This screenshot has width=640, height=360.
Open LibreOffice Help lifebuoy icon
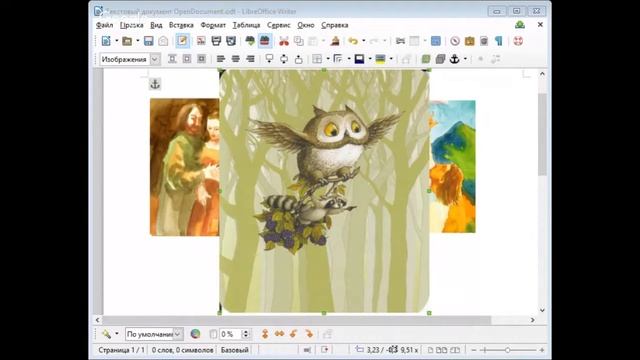(518, 41)
